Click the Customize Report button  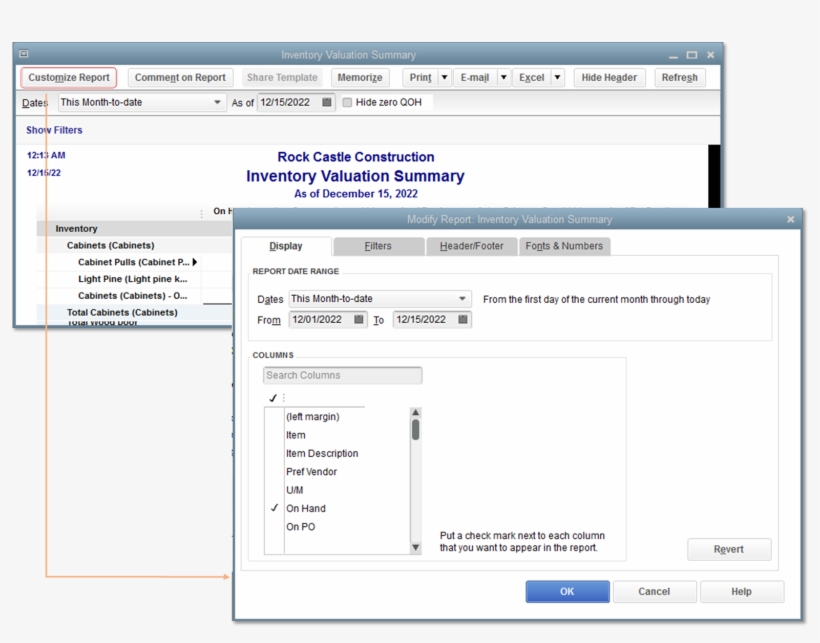tap(69, 77)
